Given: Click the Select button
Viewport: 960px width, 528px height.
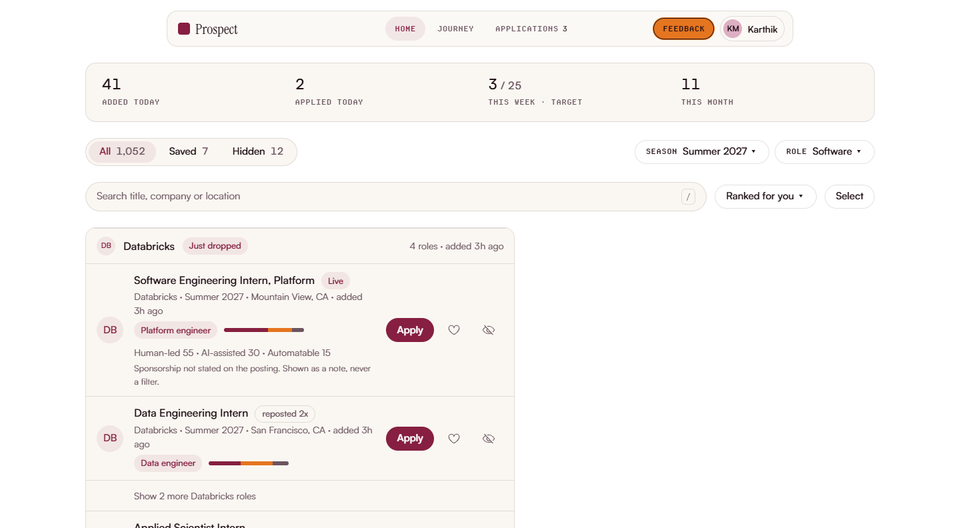Looking at the screenshot, I should pyautogui.click(x=849, y=196).
